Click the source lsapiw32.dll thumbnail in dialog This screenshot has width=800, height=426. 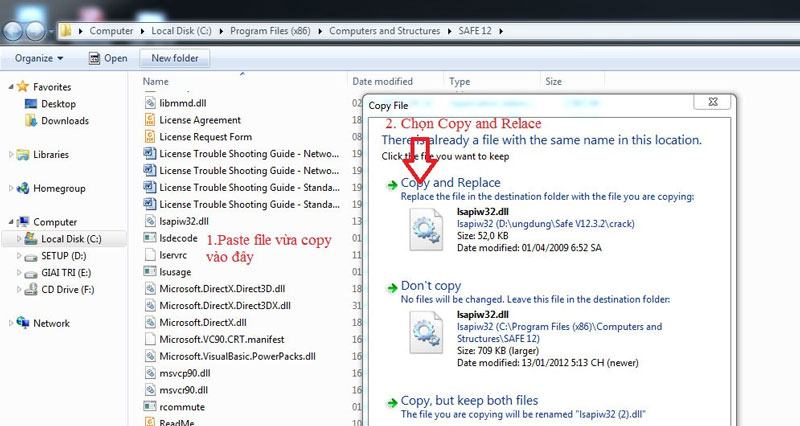coord(426,230)
